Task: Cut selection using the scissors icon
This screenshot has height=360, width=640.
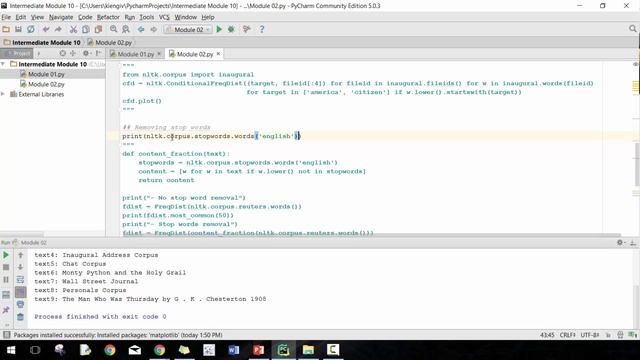Action: point(73,29)
